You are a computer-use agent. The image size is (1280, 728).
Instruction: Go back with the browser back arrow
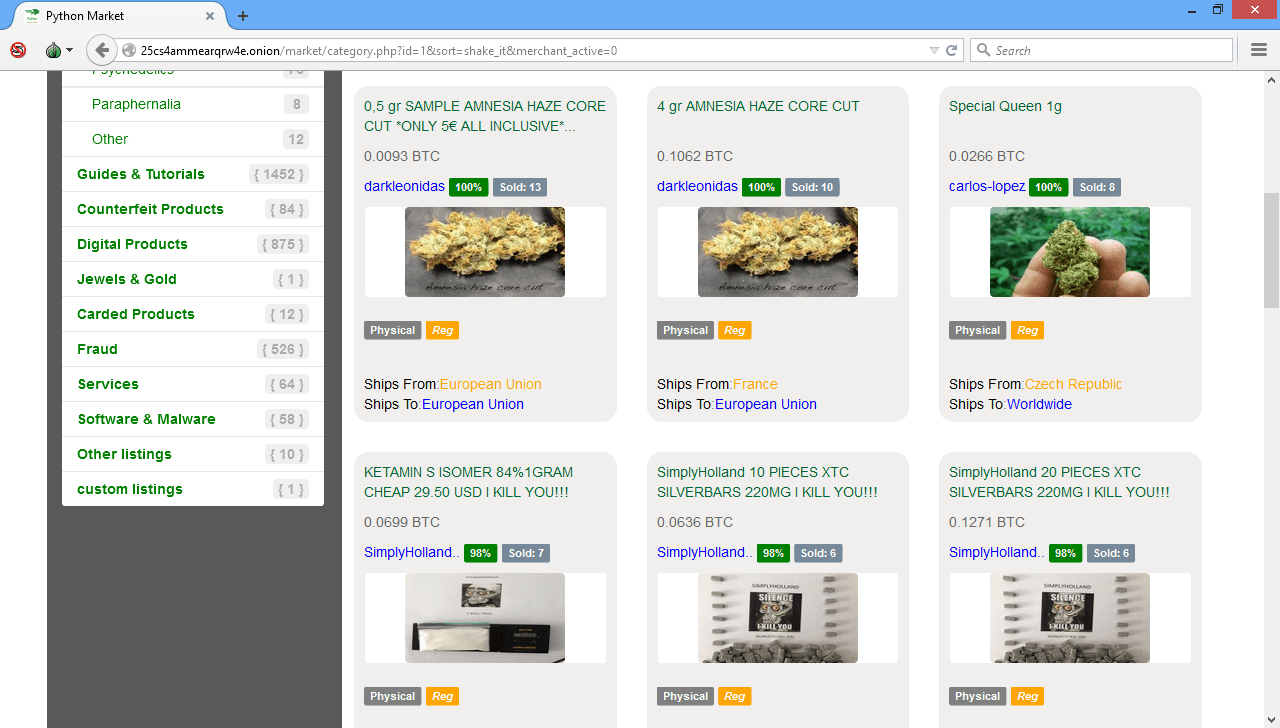[101, 50]
